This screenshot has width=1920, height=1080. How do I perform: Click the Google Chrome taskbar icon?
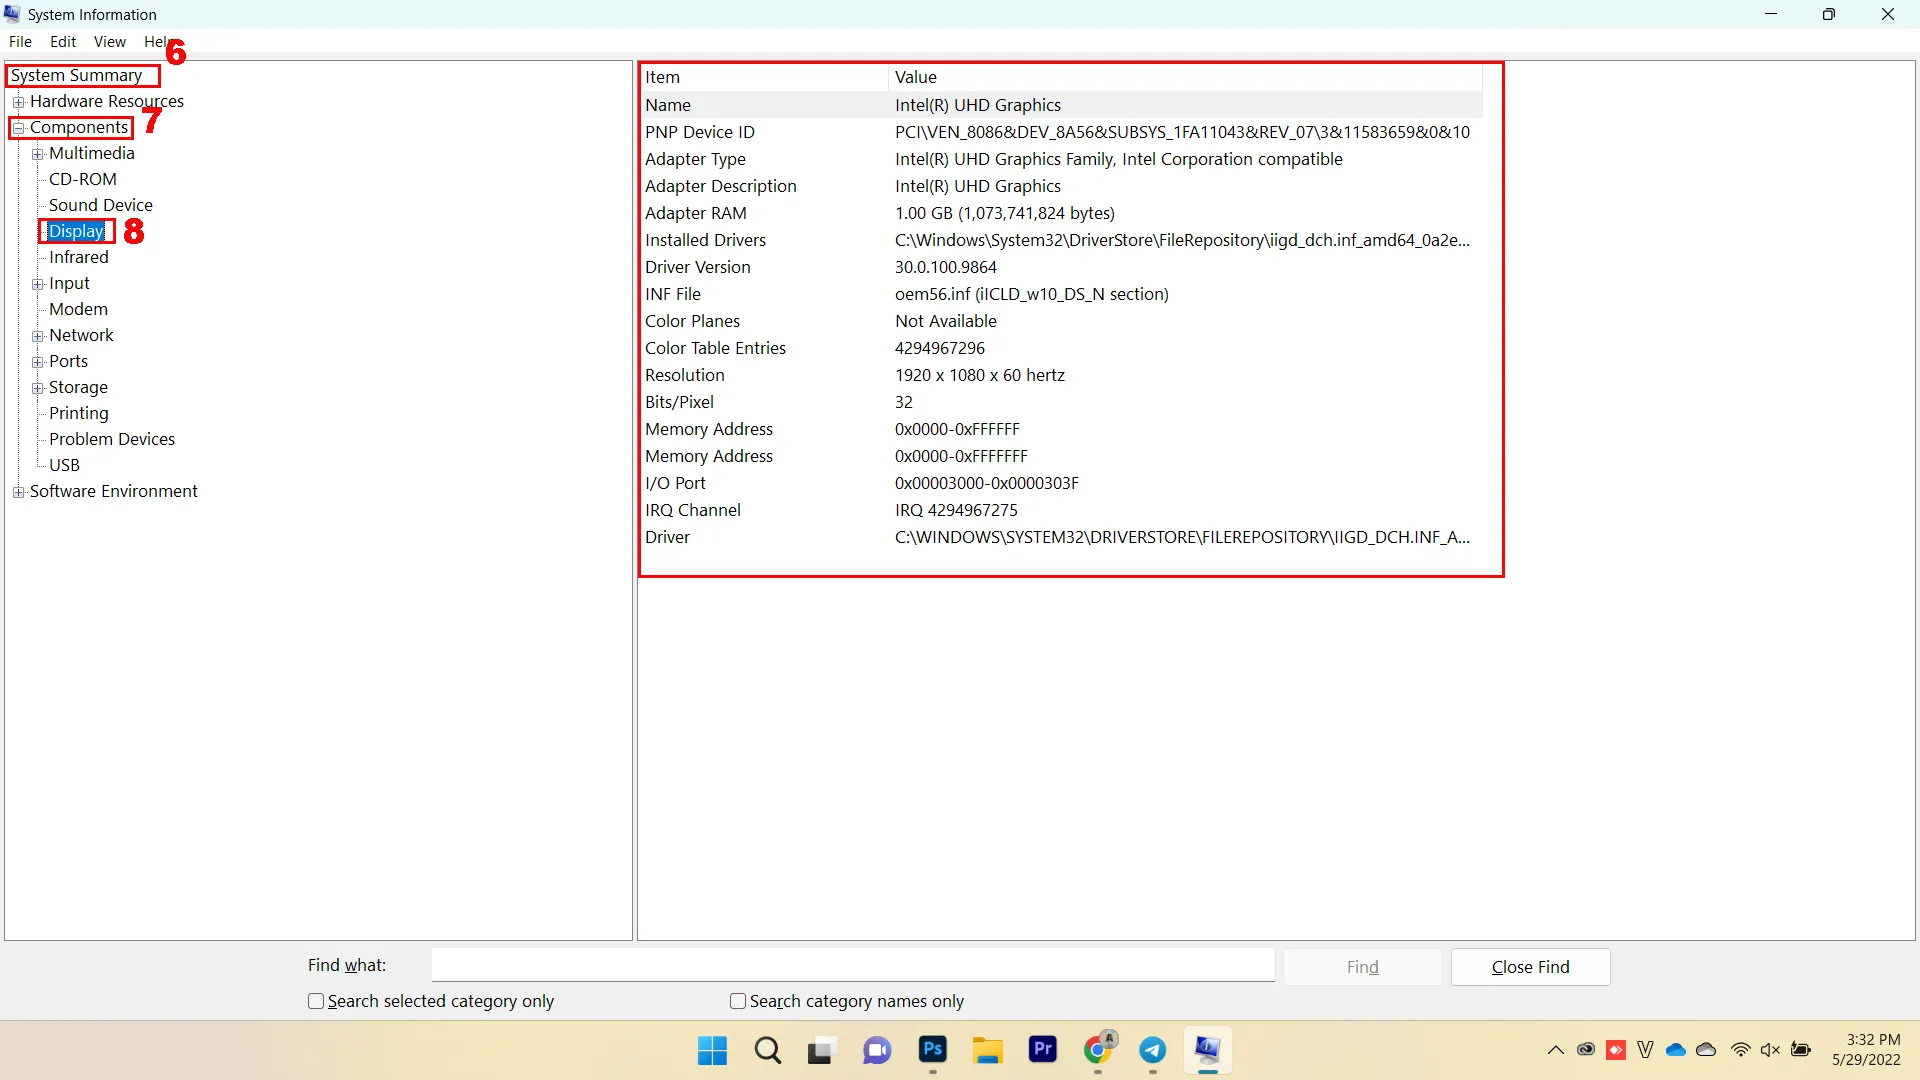(1098, 1050)
